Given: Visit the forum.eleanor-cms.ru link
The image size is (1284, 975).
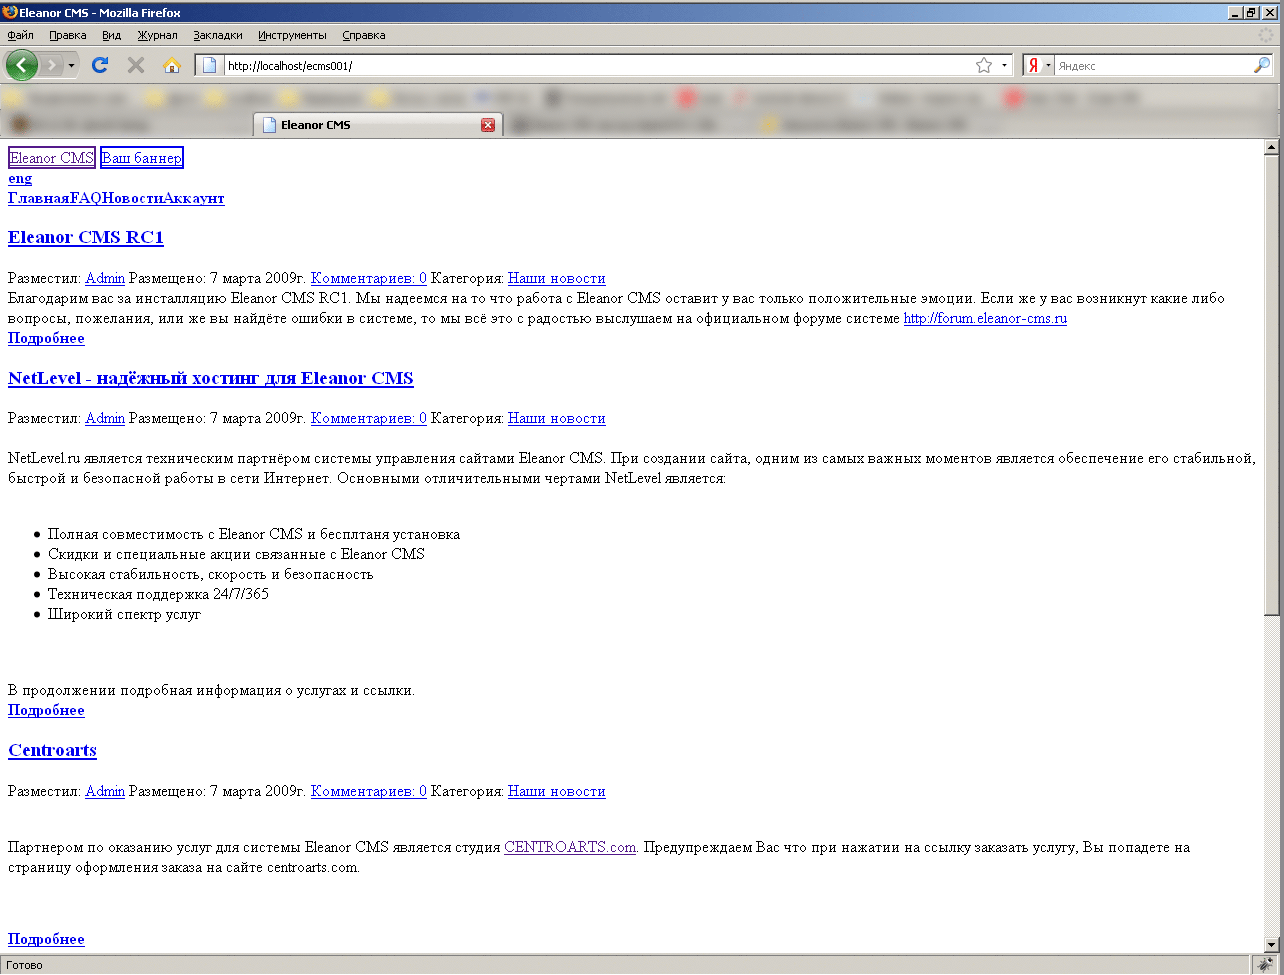Looking at the screenshot, I should 985,318.
